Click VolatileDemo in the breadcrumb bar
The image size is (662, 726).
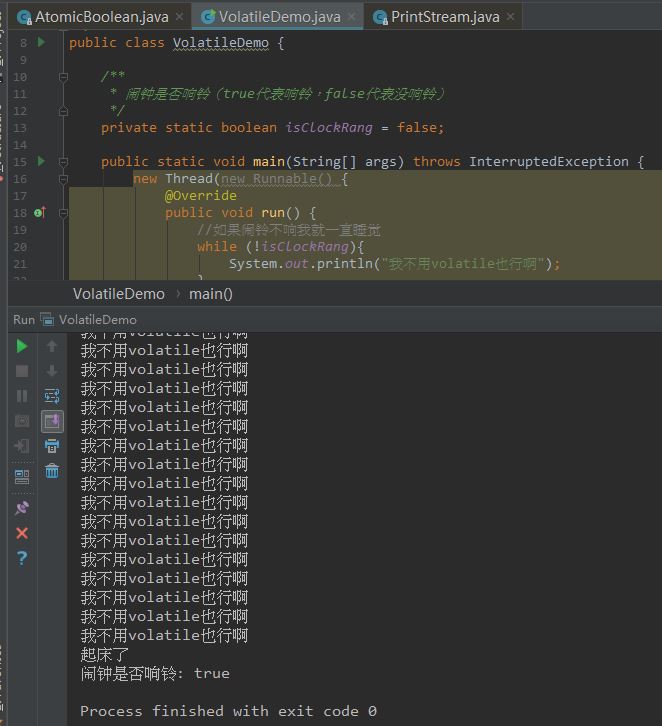click(x=119, y=294)
